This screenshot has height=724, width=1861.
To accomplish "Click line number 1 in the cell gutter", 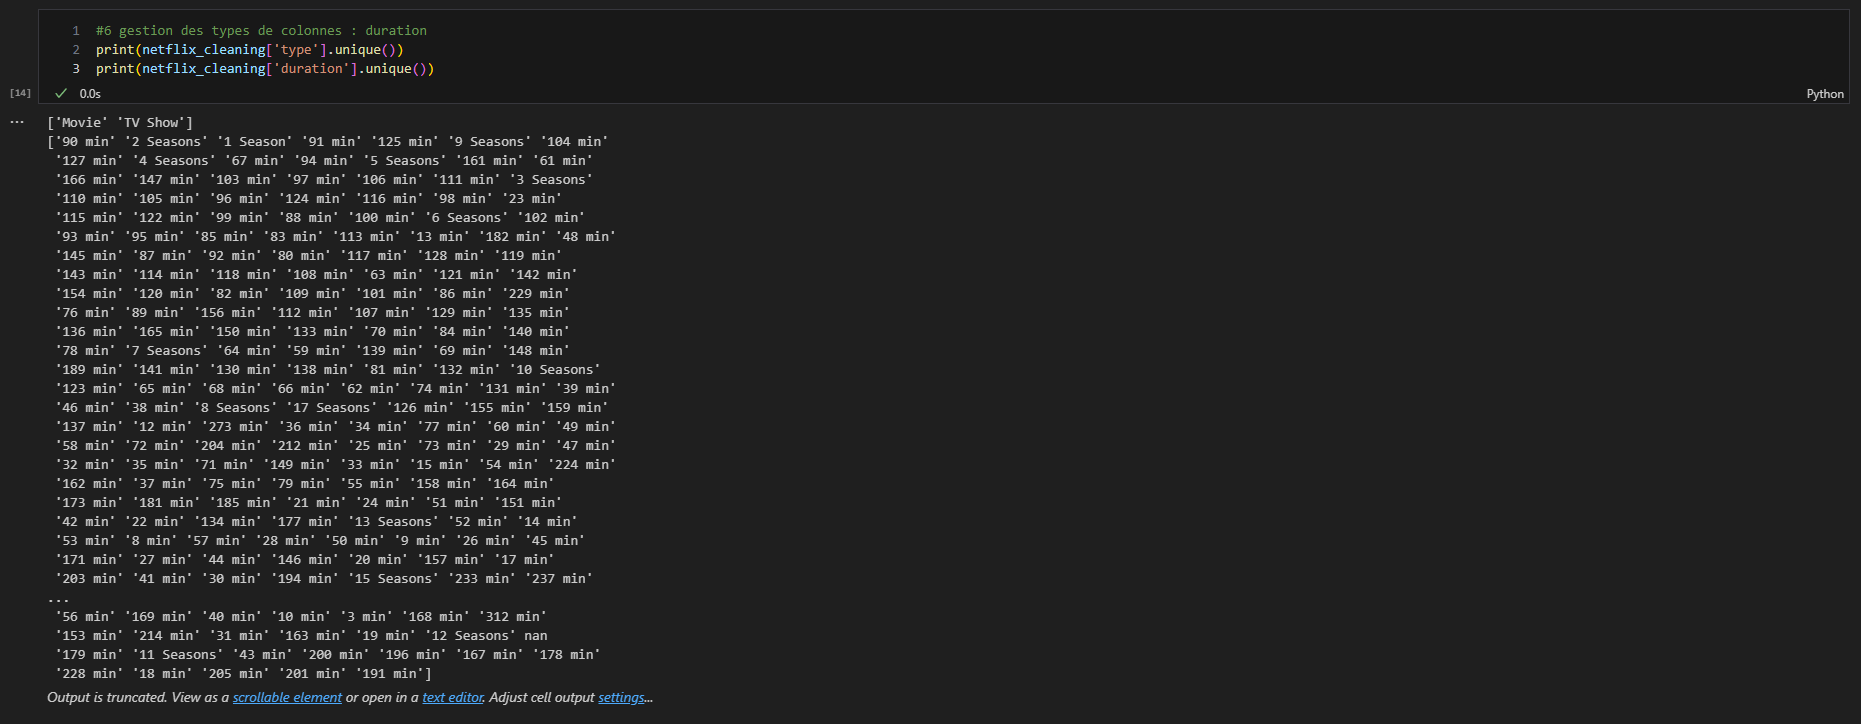I will [x=76, y=31].
